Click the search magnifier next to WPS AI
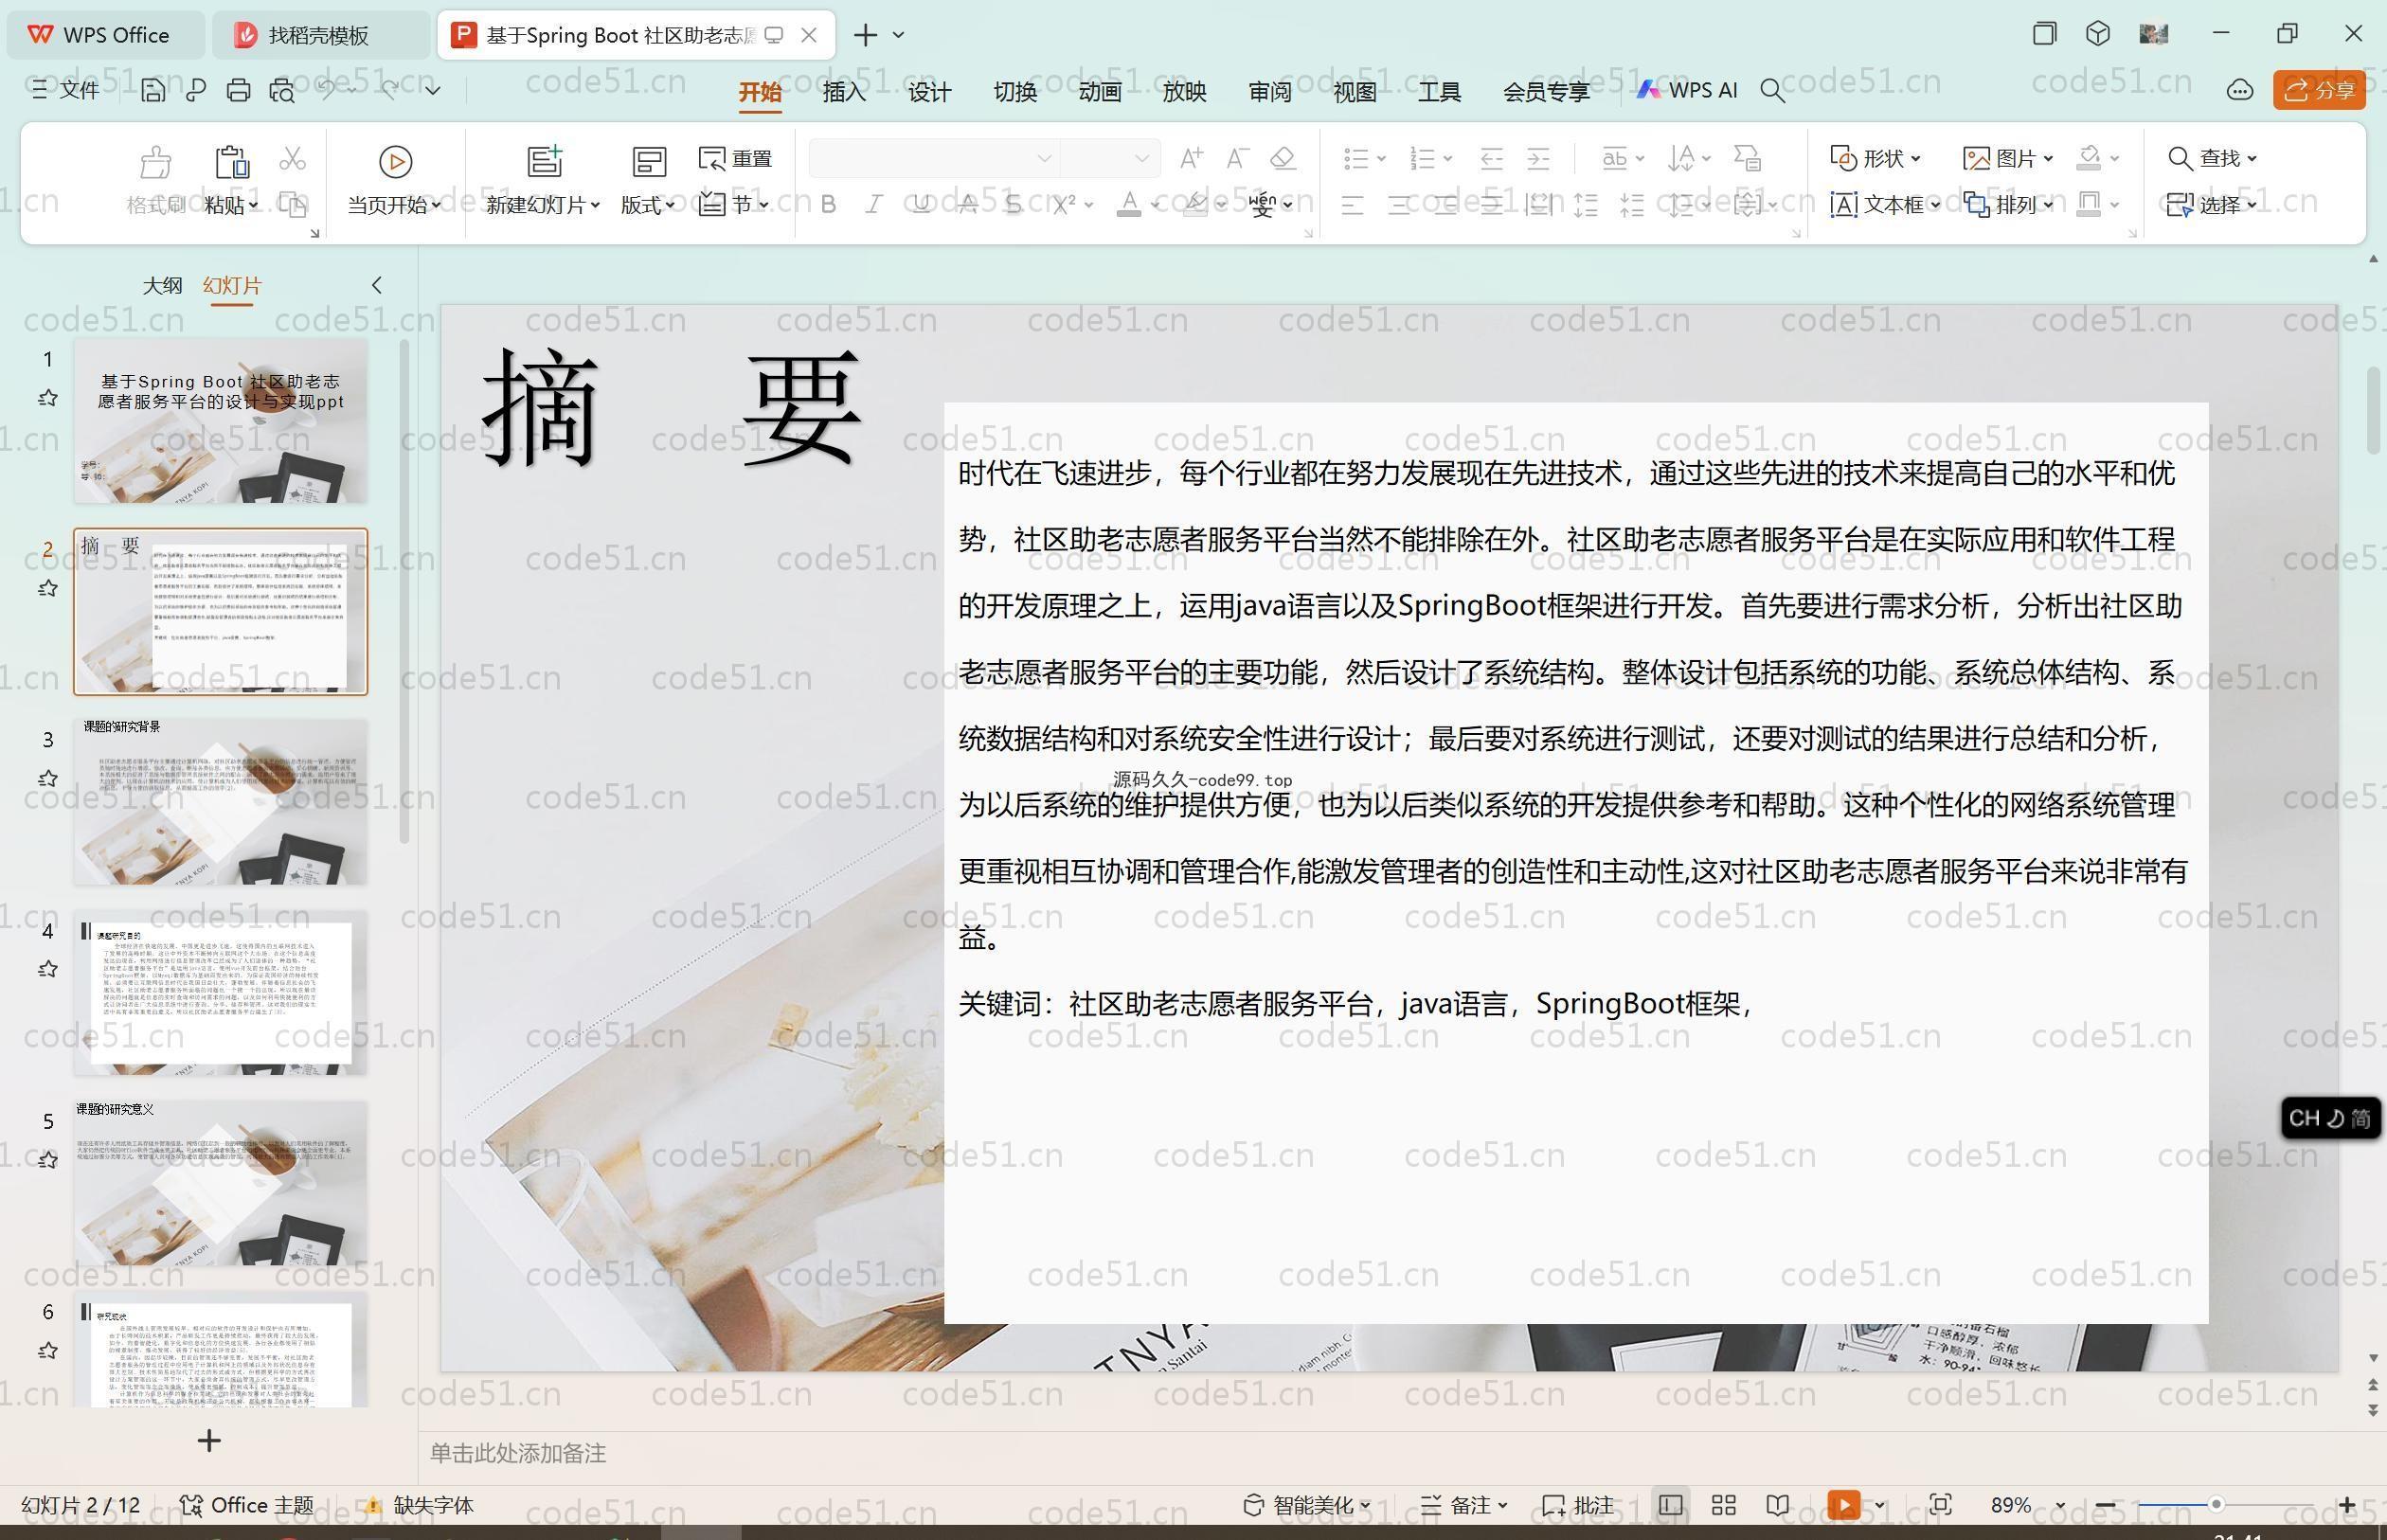Image resolution: width=2387 pixels, height=1540 pixels. [x=1772, y=90]
